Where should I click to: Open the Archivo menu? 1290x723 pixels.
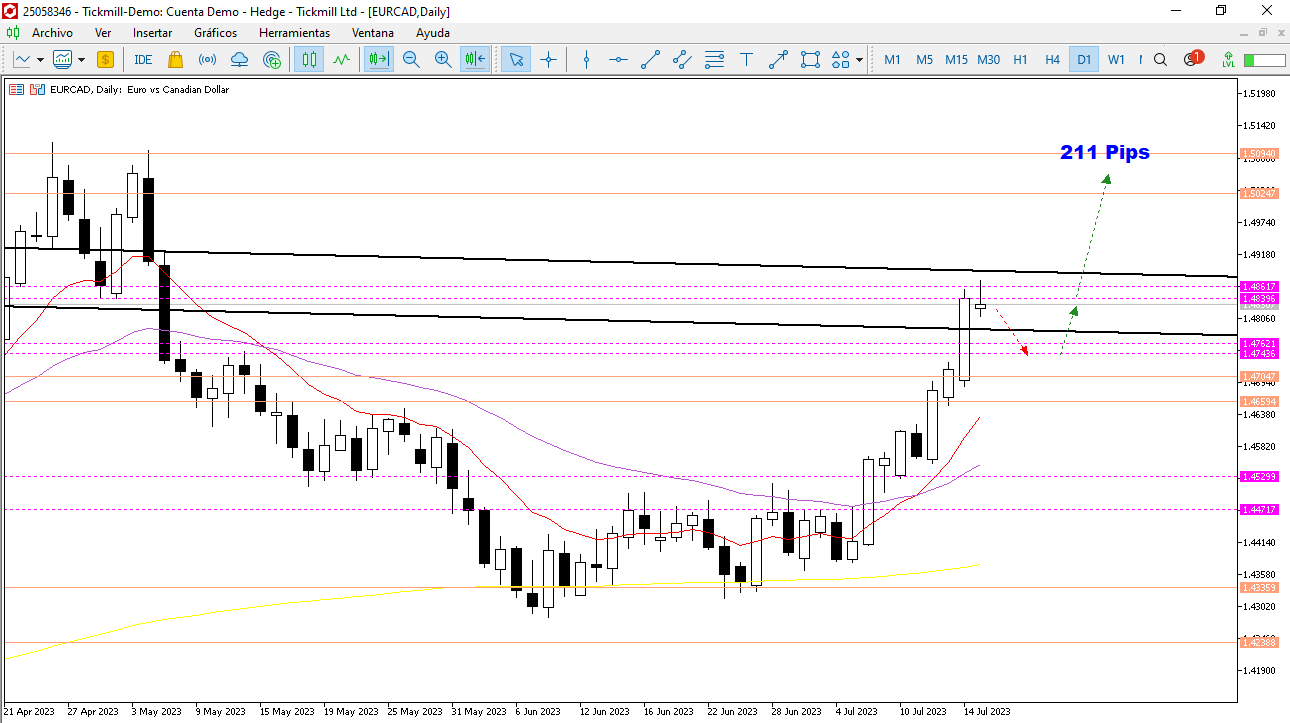52,33
